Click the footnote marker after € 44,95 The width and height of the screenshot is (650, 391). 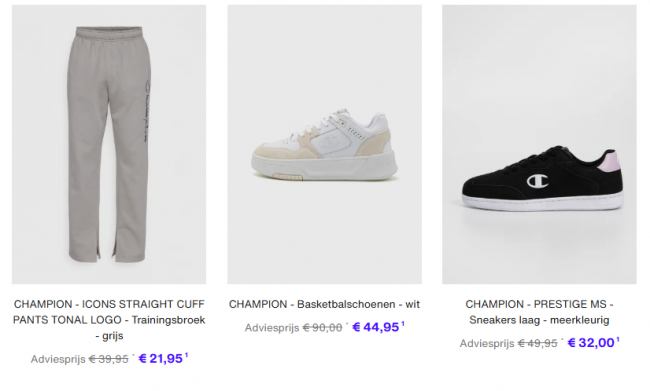[403, 324]
